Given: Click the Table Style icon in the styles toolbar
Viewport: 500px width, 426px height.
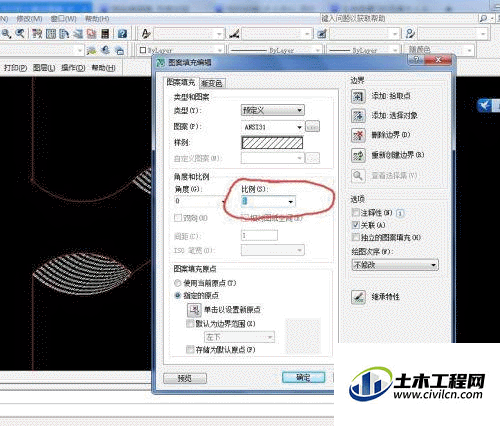Looking at the screenshot, I should tap(322, 33).
